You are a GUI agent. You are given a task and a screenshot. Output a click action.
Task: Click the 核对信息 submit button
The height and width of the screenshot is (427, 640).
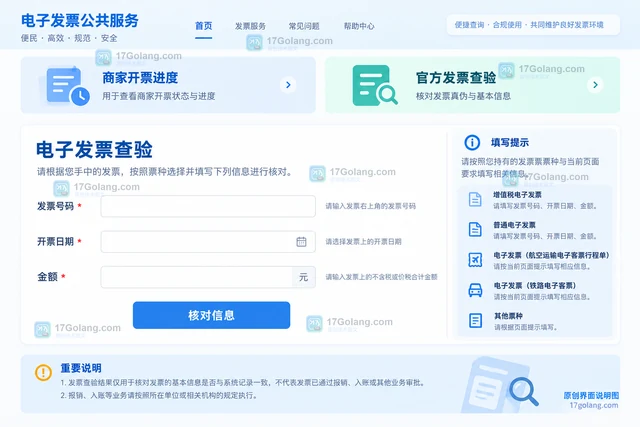211,315
